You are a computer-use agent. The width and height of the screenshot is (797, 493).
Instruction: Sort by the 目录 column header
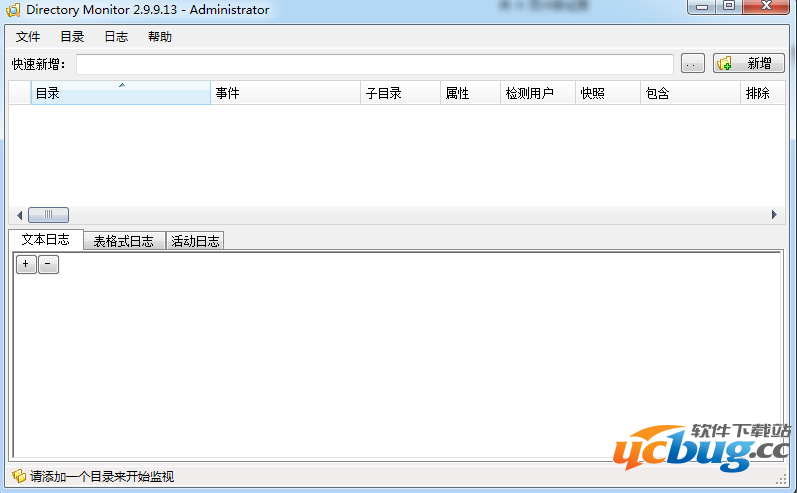pos(120,93)
